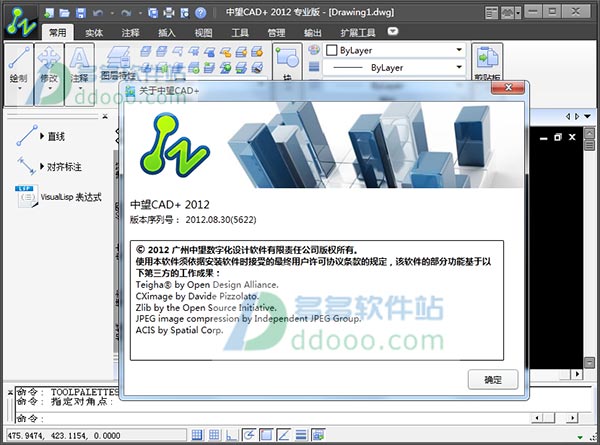
Task: Switch to the 管理 ribbon tab
Action: (x=276, y=33)
